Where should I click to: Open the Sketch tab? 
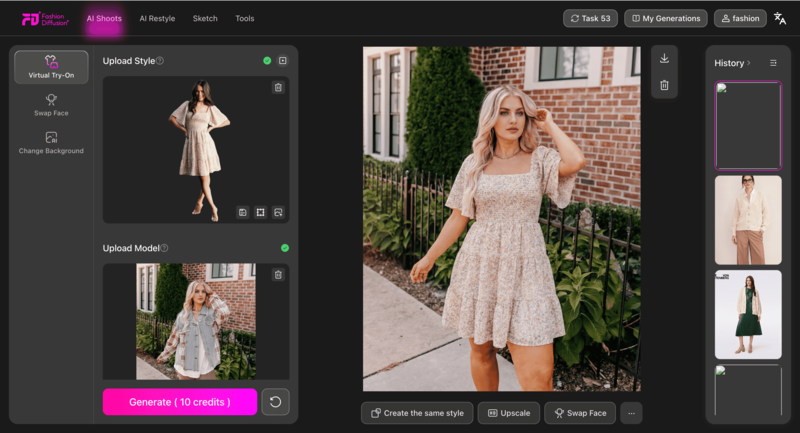pos(205,18)
